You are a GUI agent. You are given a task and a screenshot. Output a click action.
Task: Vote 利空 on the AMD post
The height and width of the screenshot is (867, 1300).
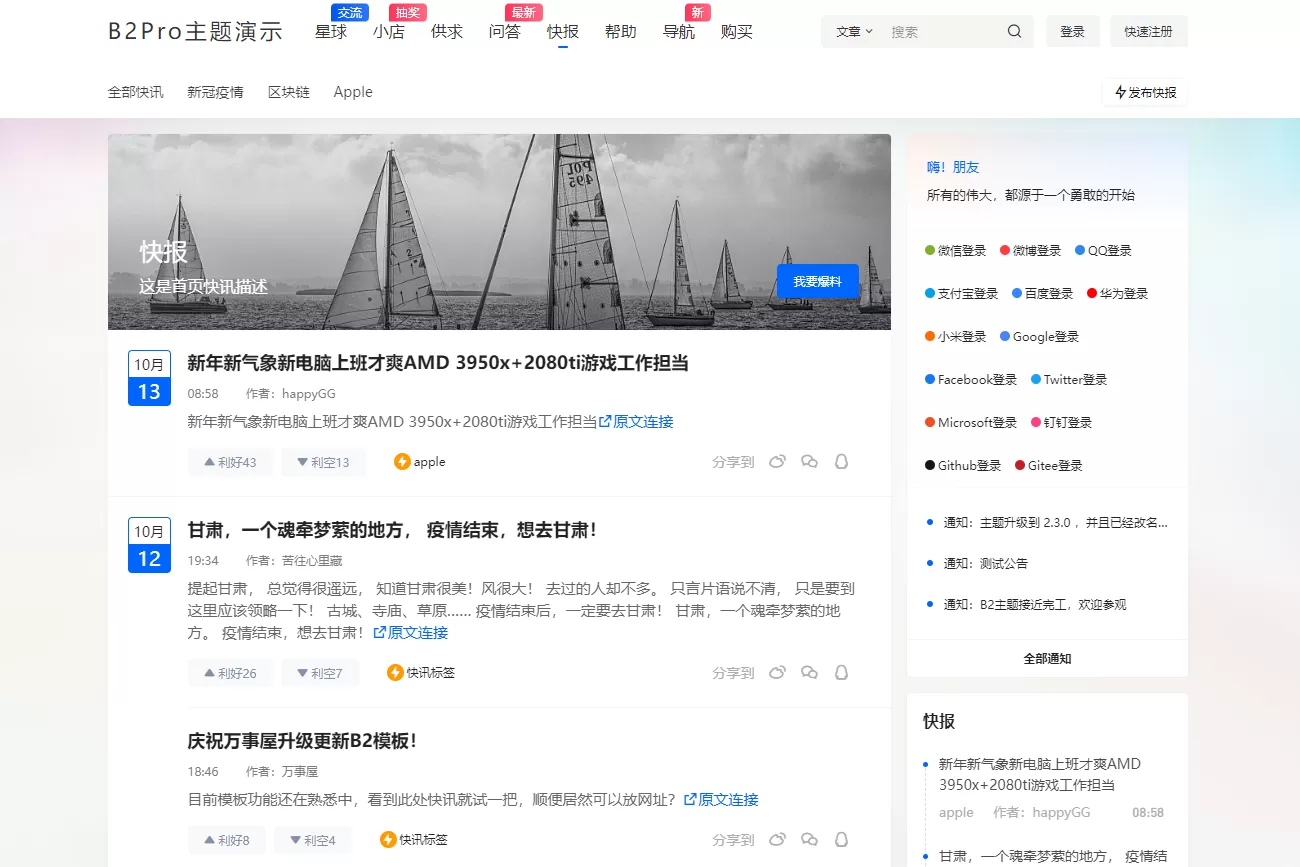point(323,462)
